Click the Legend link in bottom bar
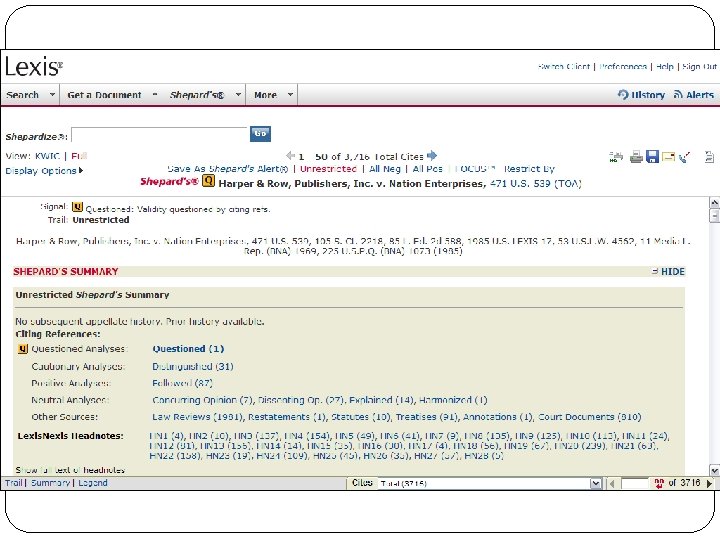 coord(93,483)
